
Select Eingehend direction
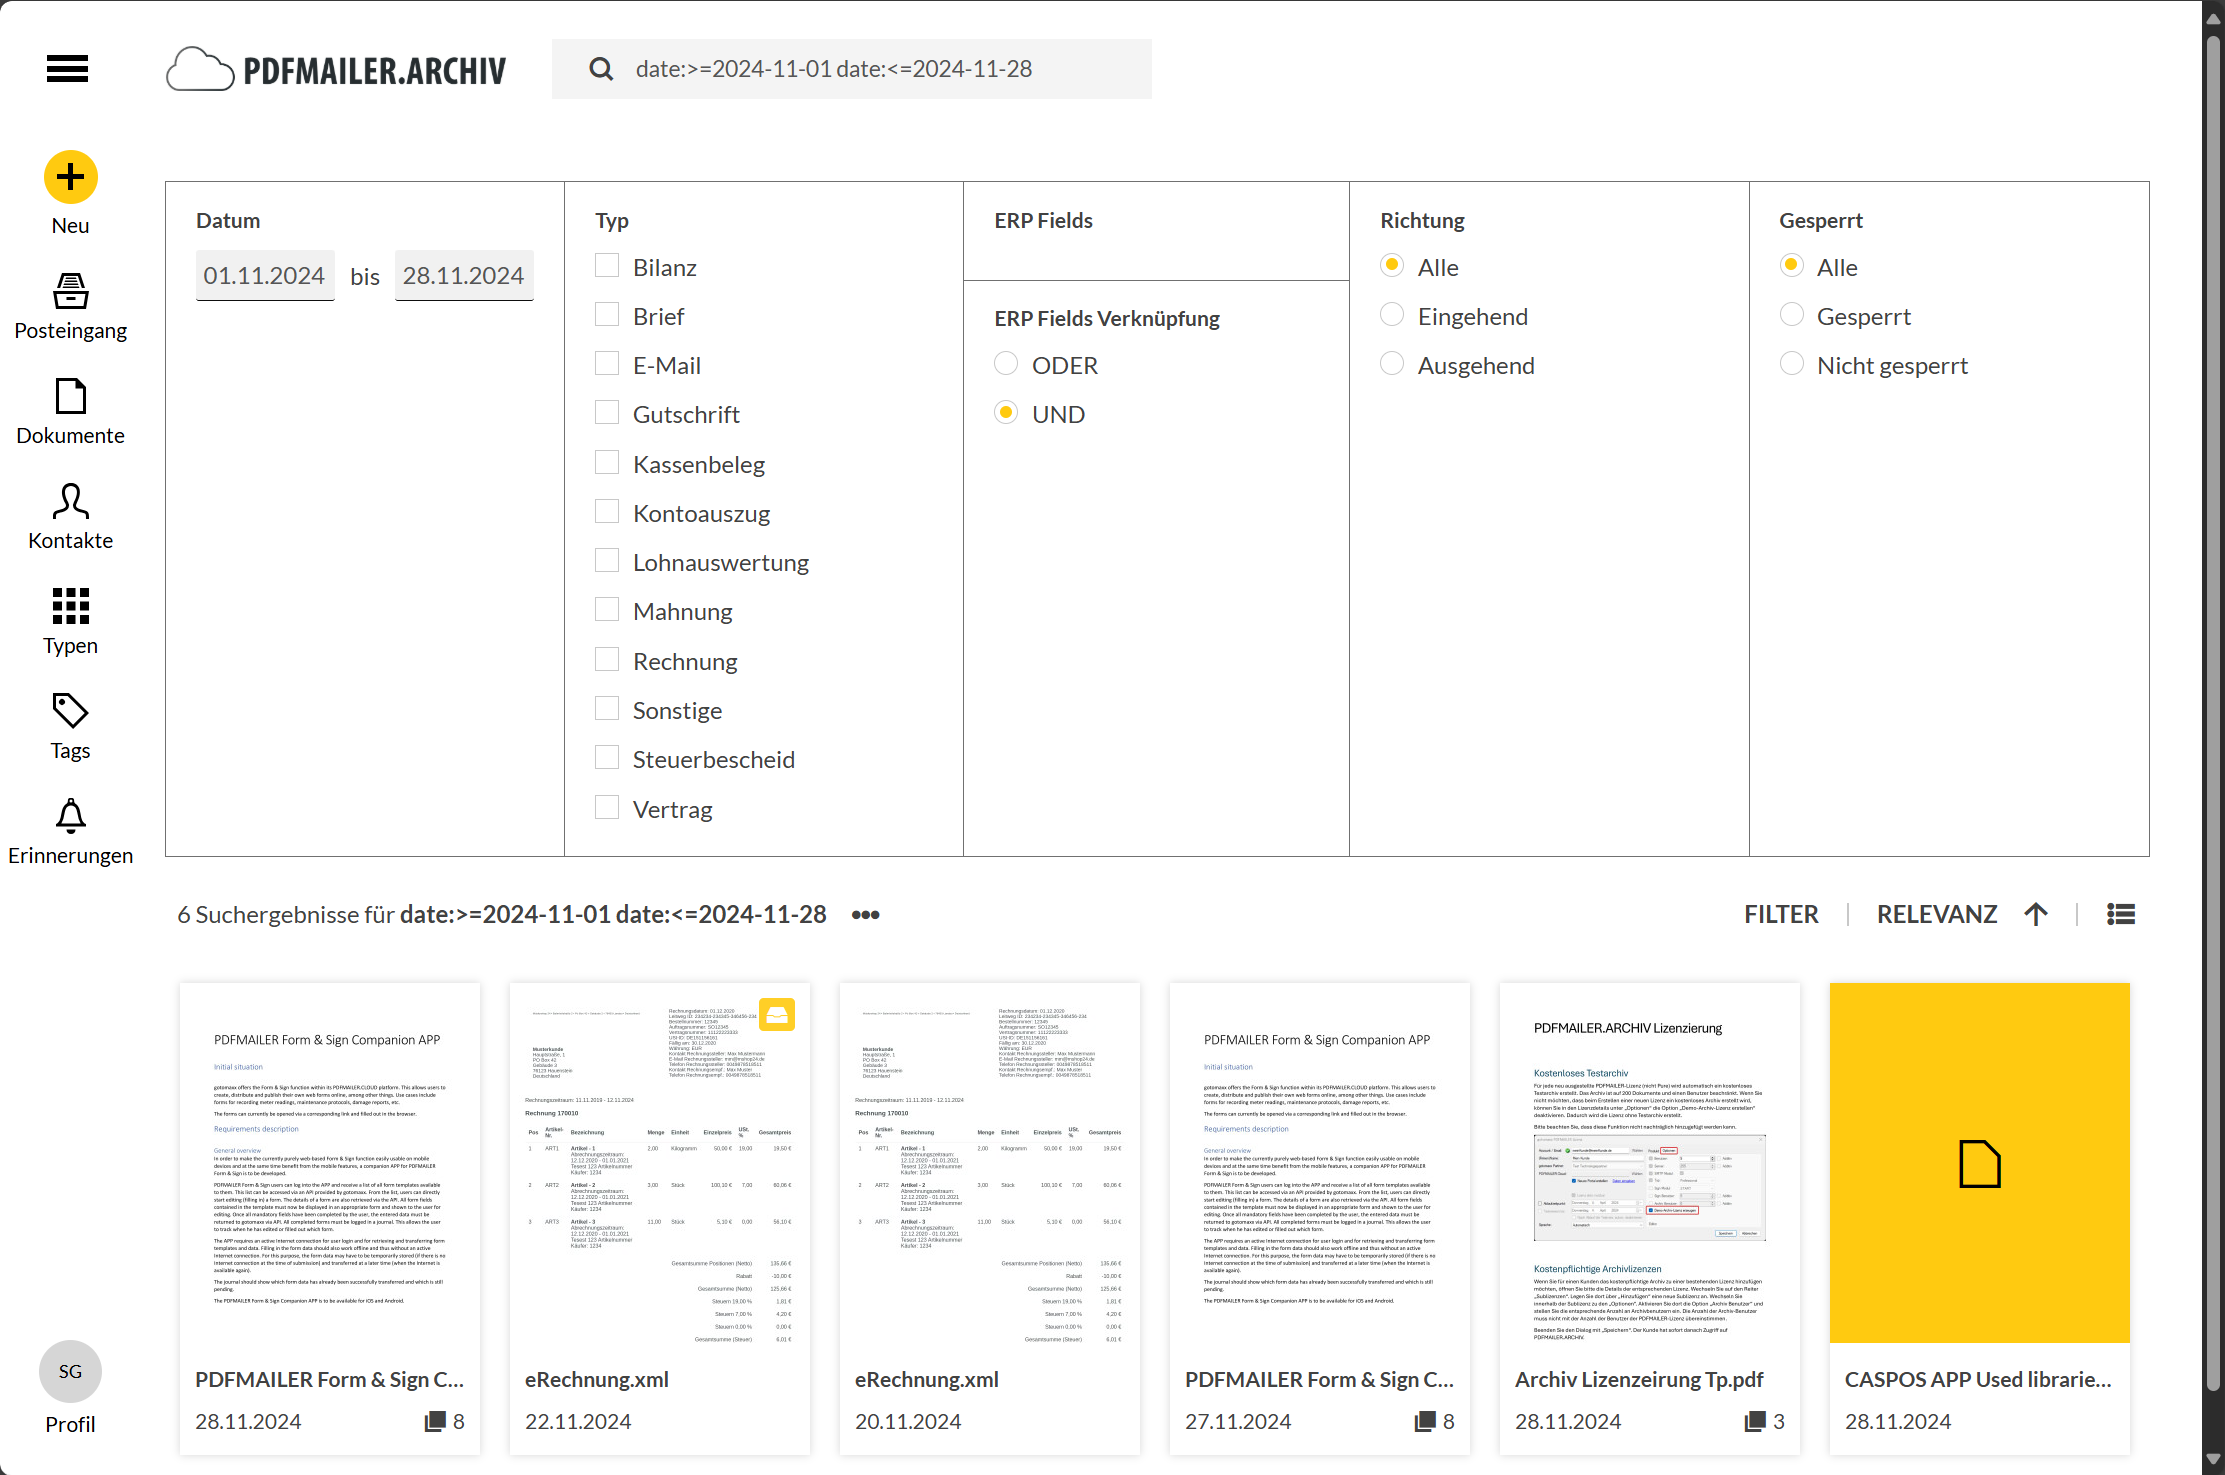1392,315
